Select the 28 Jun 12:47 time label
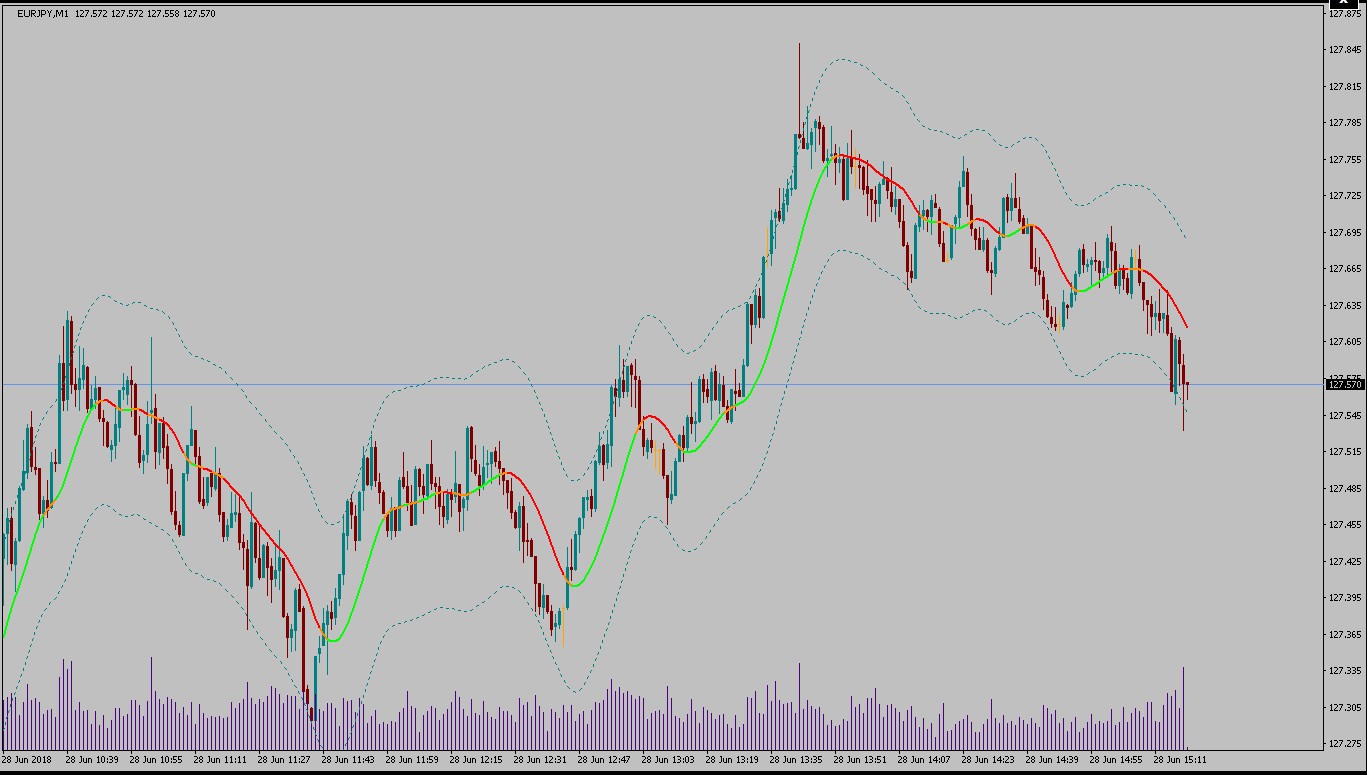This screenshot has height=775, width=1367. click(x=604, y=760)
